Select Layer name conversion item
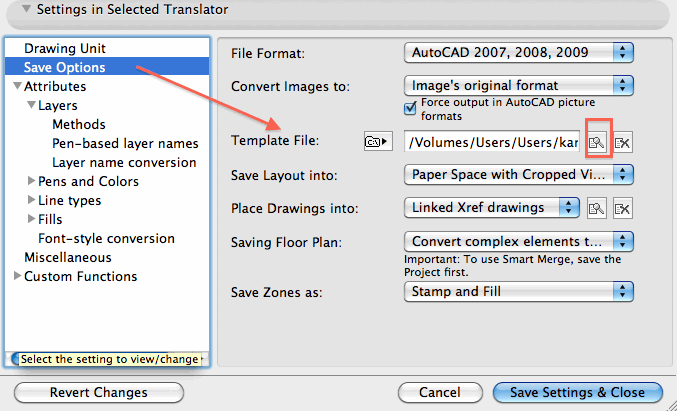677x411 pixels. click(x=124, y=162)
